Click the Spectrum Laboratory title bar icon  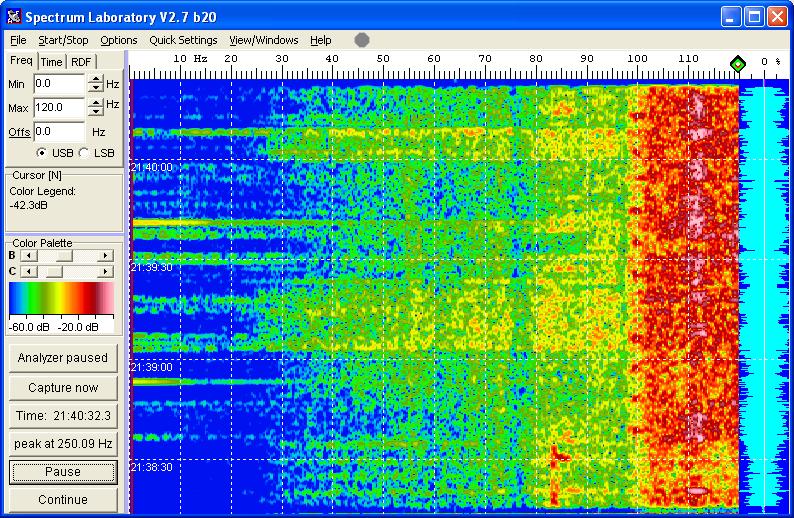[x=13, y=15]
